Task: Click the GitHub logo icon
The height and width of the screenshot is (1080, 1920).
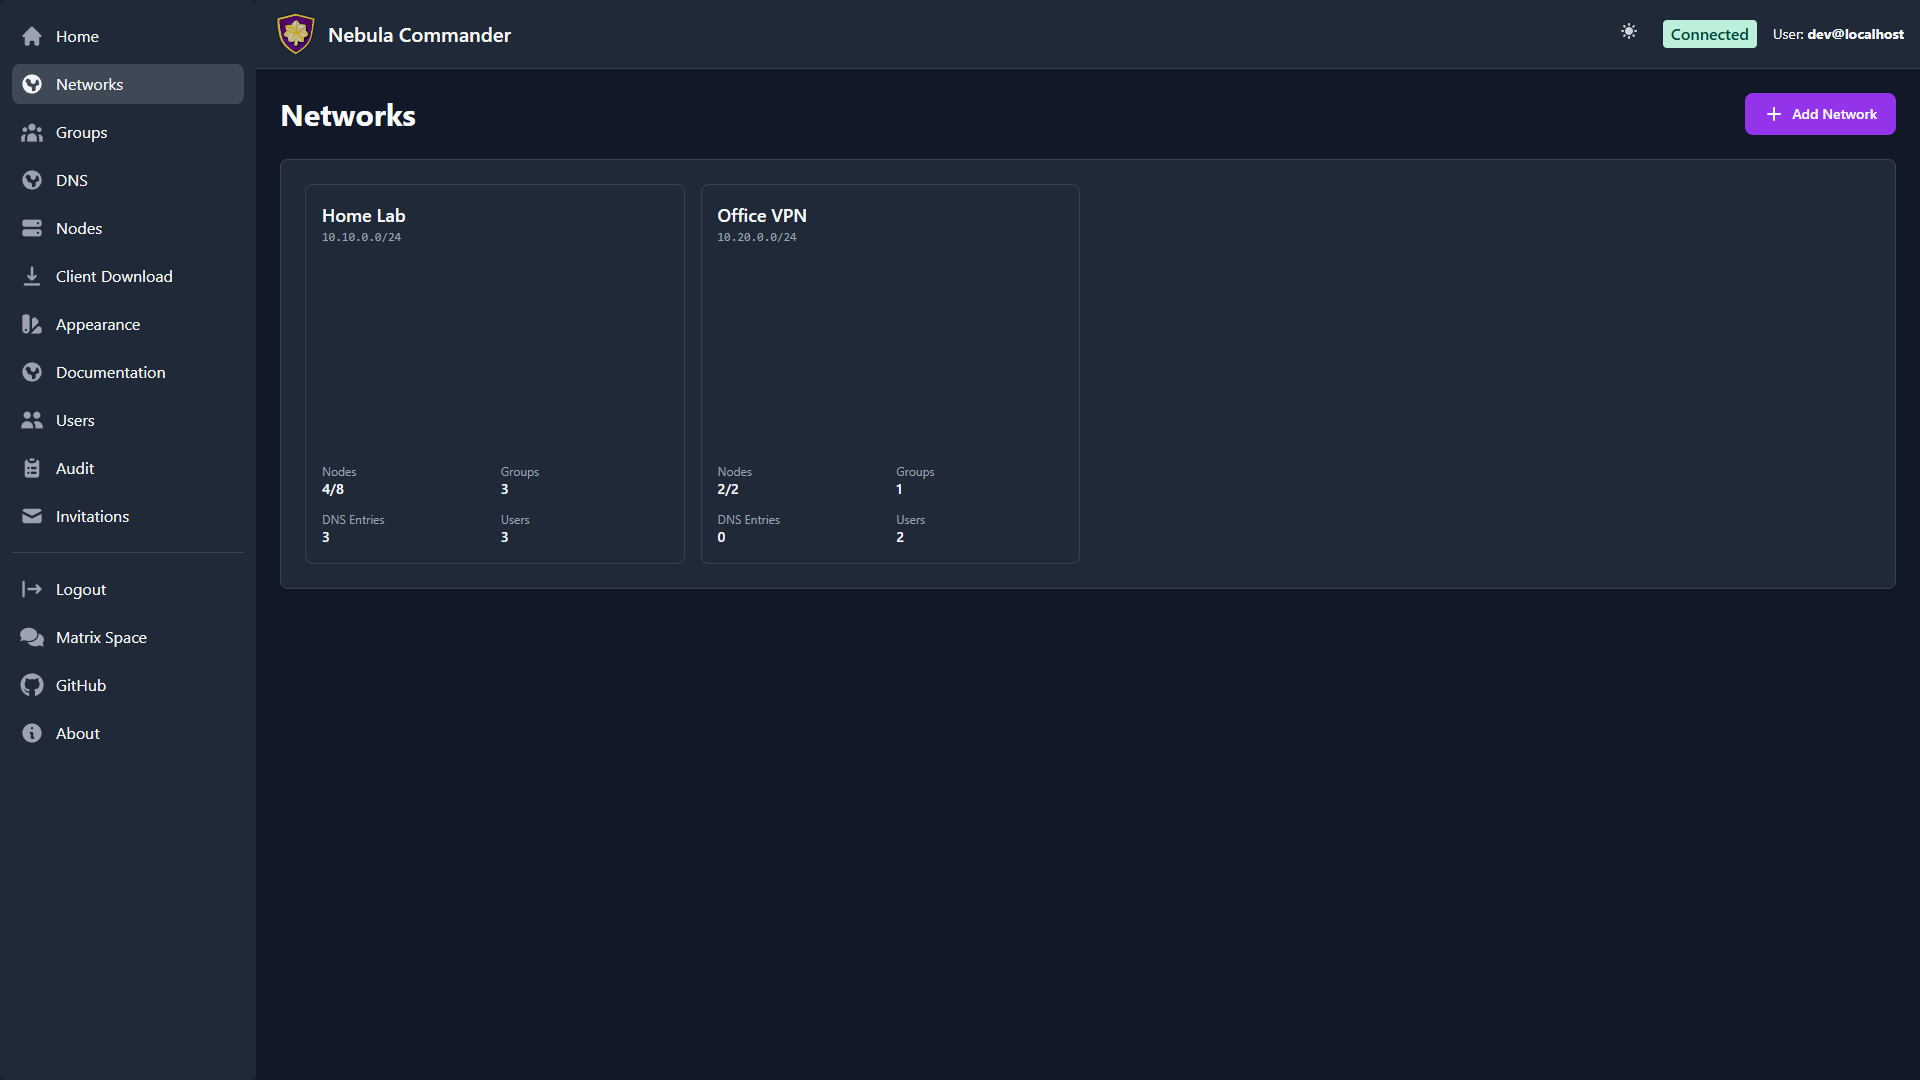Action: click(x=32, y=685)
